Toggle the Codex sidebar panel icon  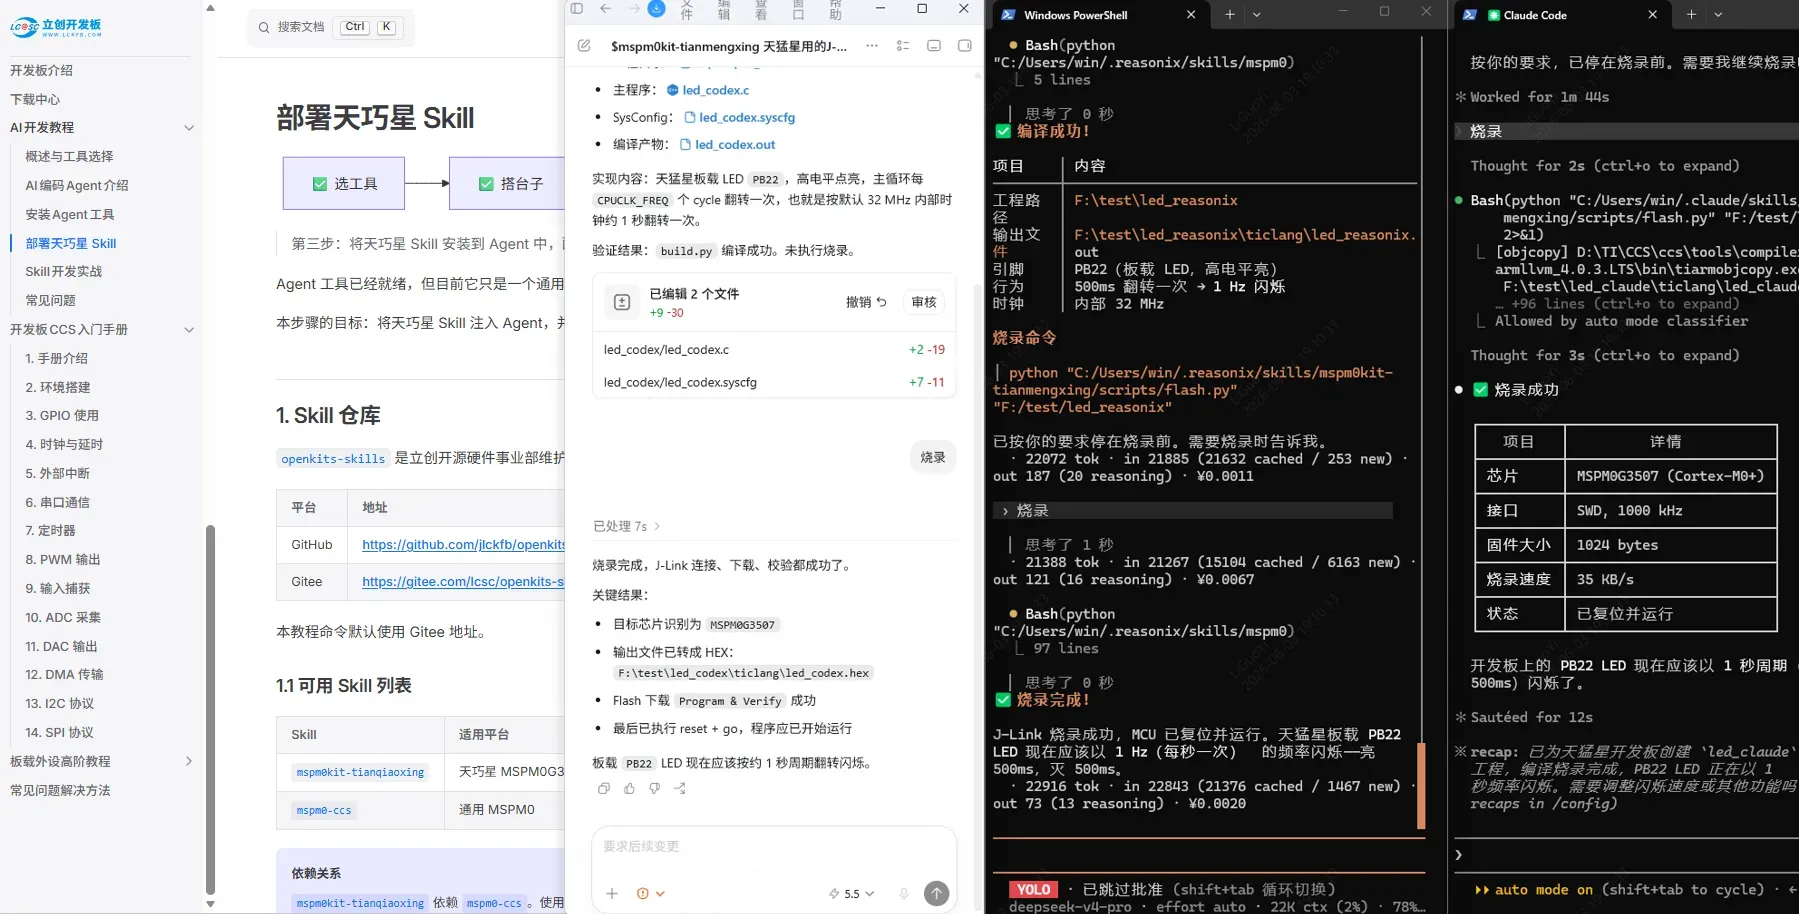point(577,9)
